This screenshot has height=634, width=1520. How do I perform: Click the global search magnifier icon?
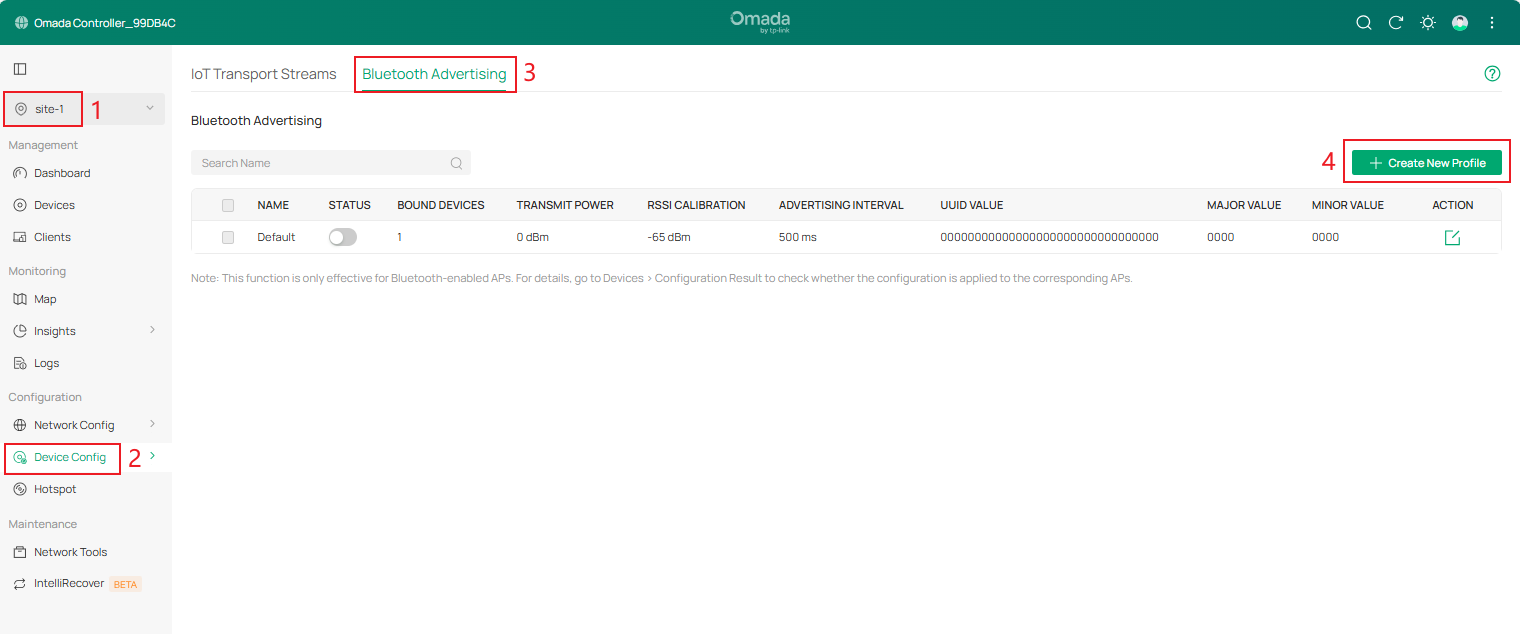1363,23
